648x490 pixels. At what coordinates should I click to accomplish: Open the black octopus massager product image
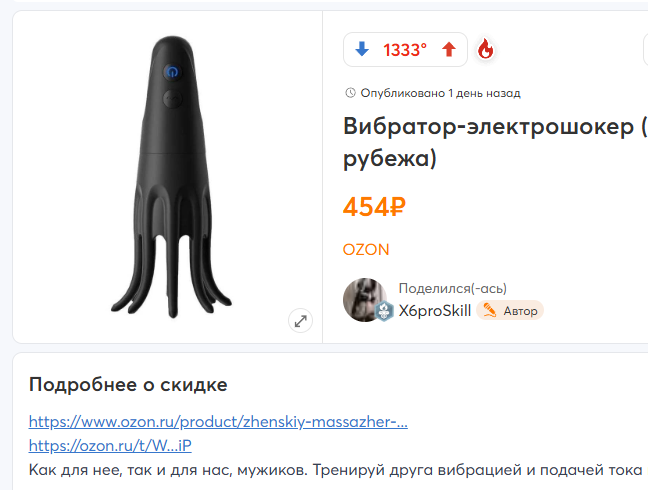(x=172, y=177)
